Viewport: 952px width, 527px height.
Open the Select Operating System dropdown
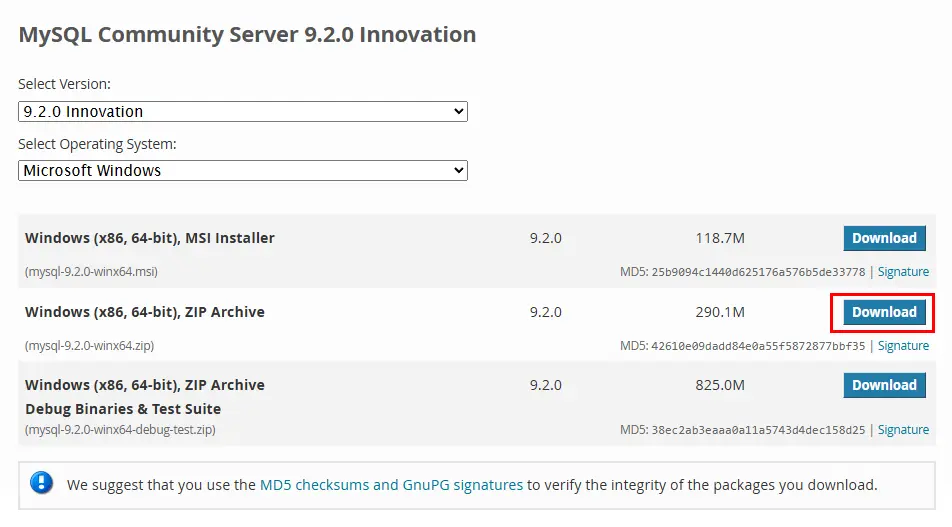(243, 171)
